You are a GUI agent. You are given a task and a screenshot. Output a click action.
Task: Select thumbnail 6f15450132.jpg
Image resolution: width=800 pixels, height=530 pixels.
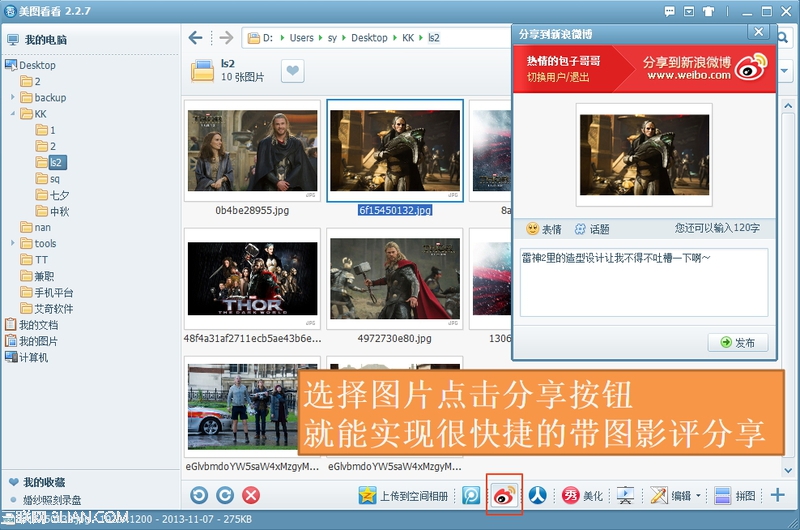(x=395, y=150)
